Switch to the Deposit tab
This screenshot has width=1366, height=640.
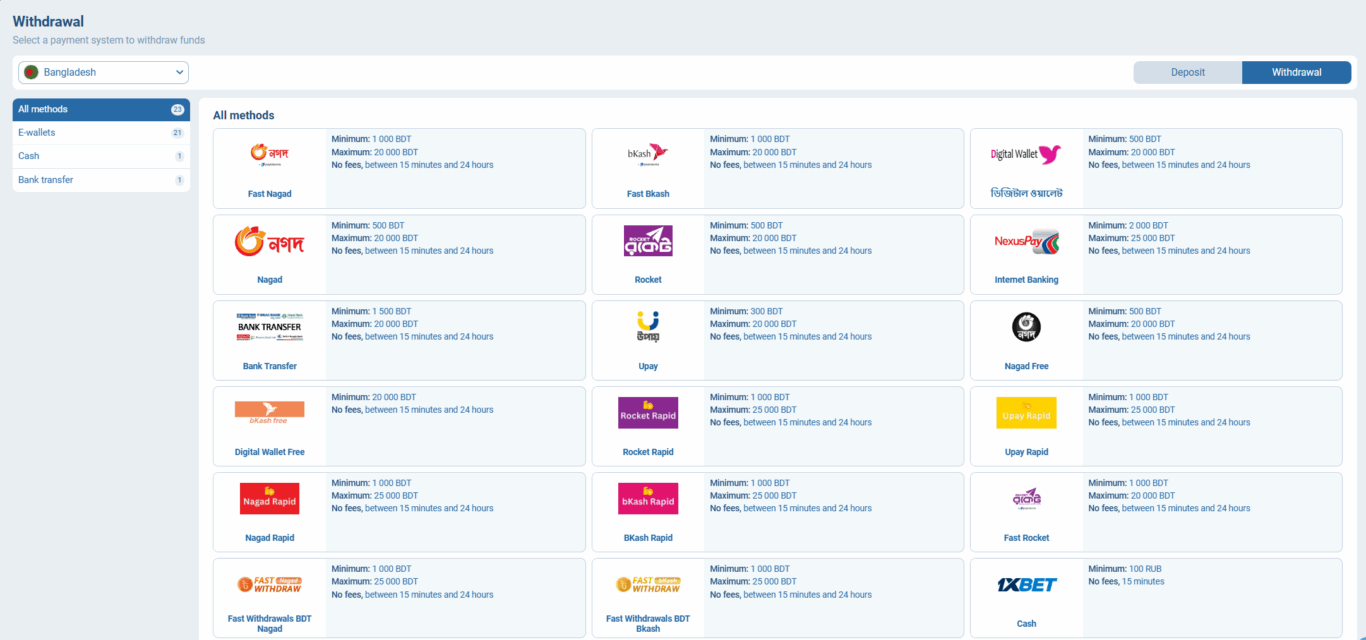click(1187, 72)
